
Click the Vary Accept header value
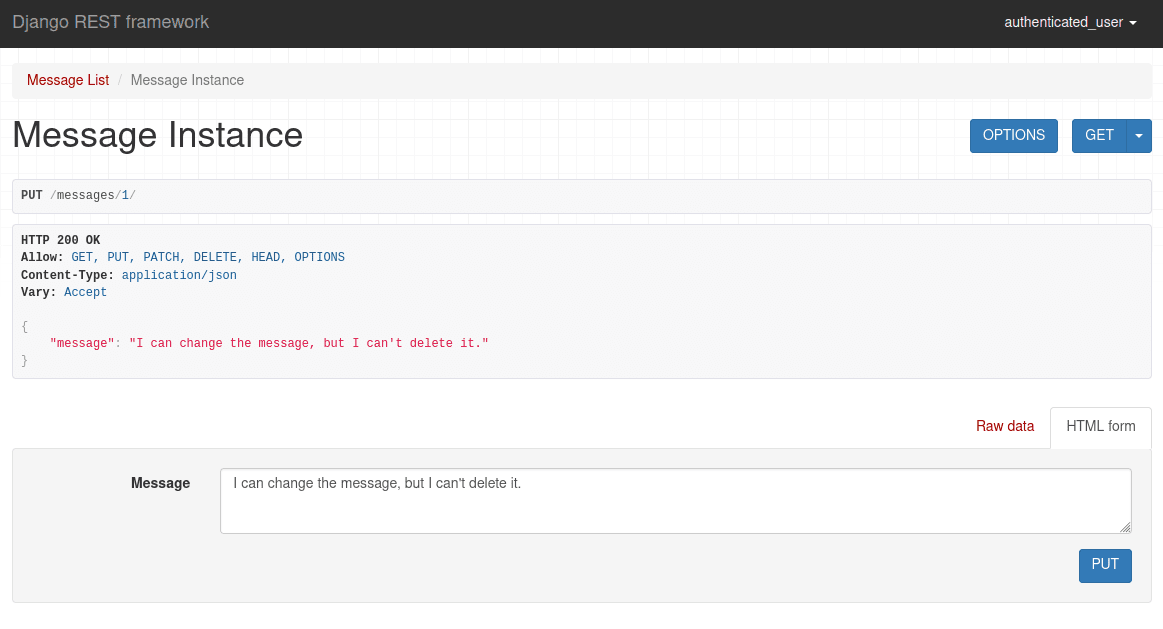(85, 292)
